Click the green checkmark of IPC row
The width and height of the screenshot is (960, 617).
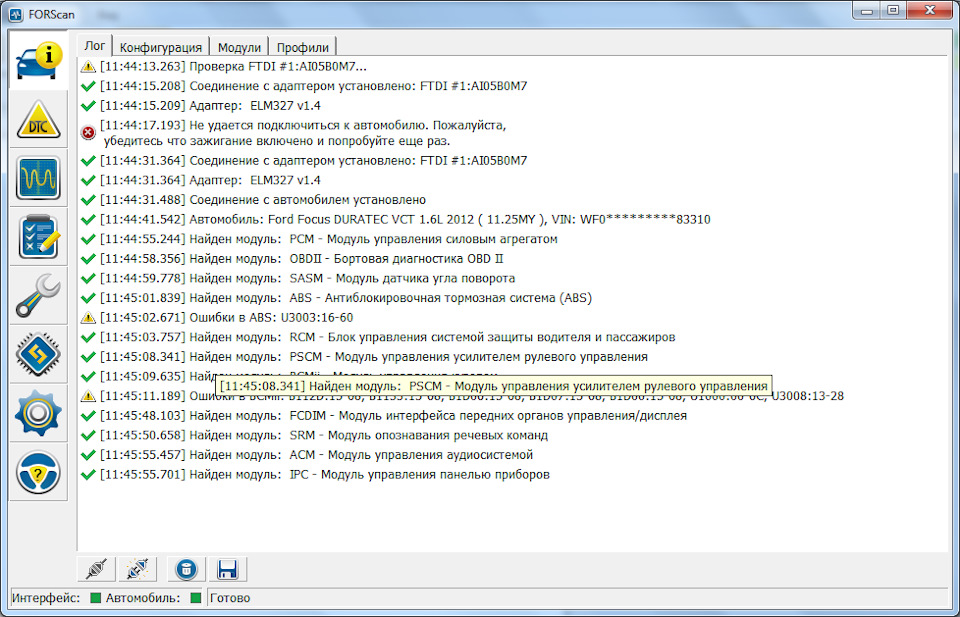(x=88, y=474)
